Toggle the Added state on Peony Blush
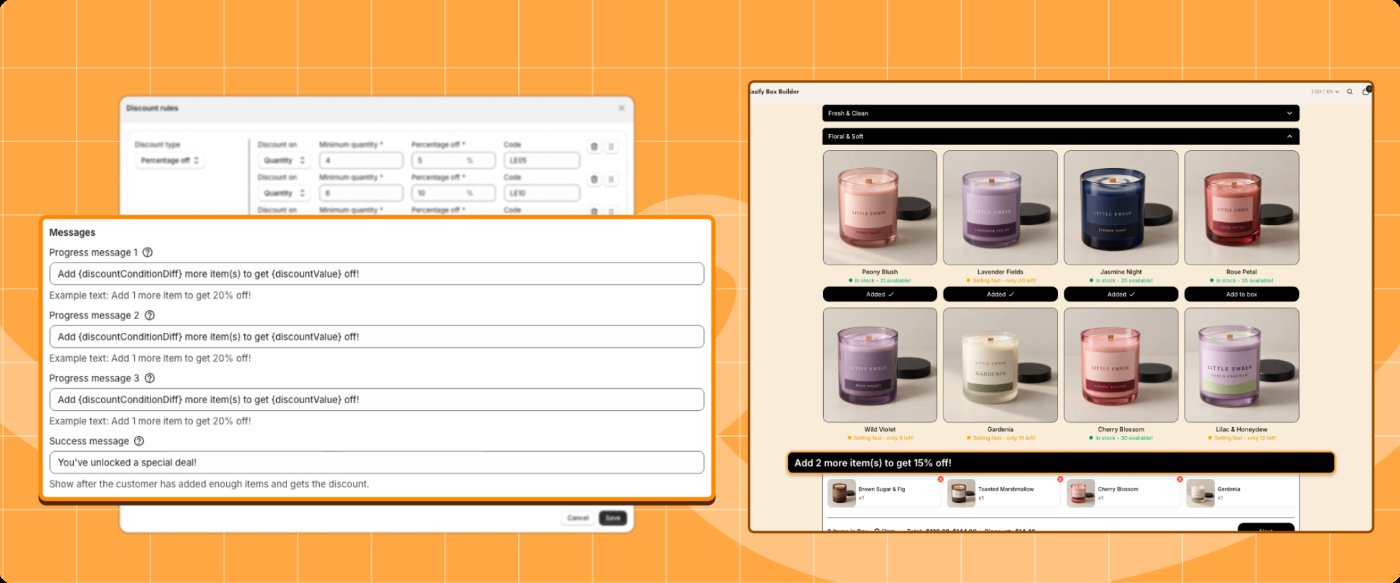This screenshot has width=1400, height=583. (880, 294)
